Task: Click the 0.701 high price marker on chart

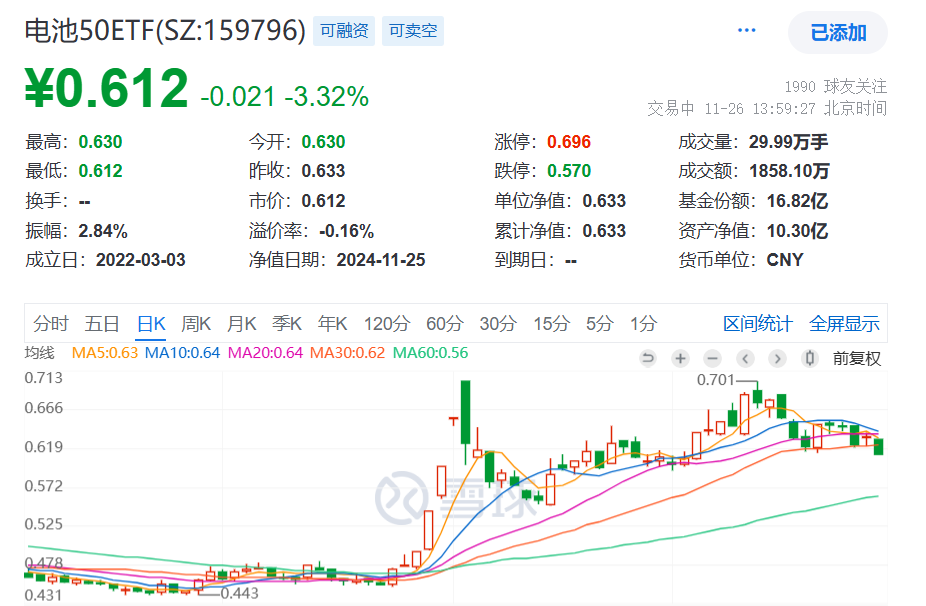Action: pyautogui.click(x=715, y=380)
